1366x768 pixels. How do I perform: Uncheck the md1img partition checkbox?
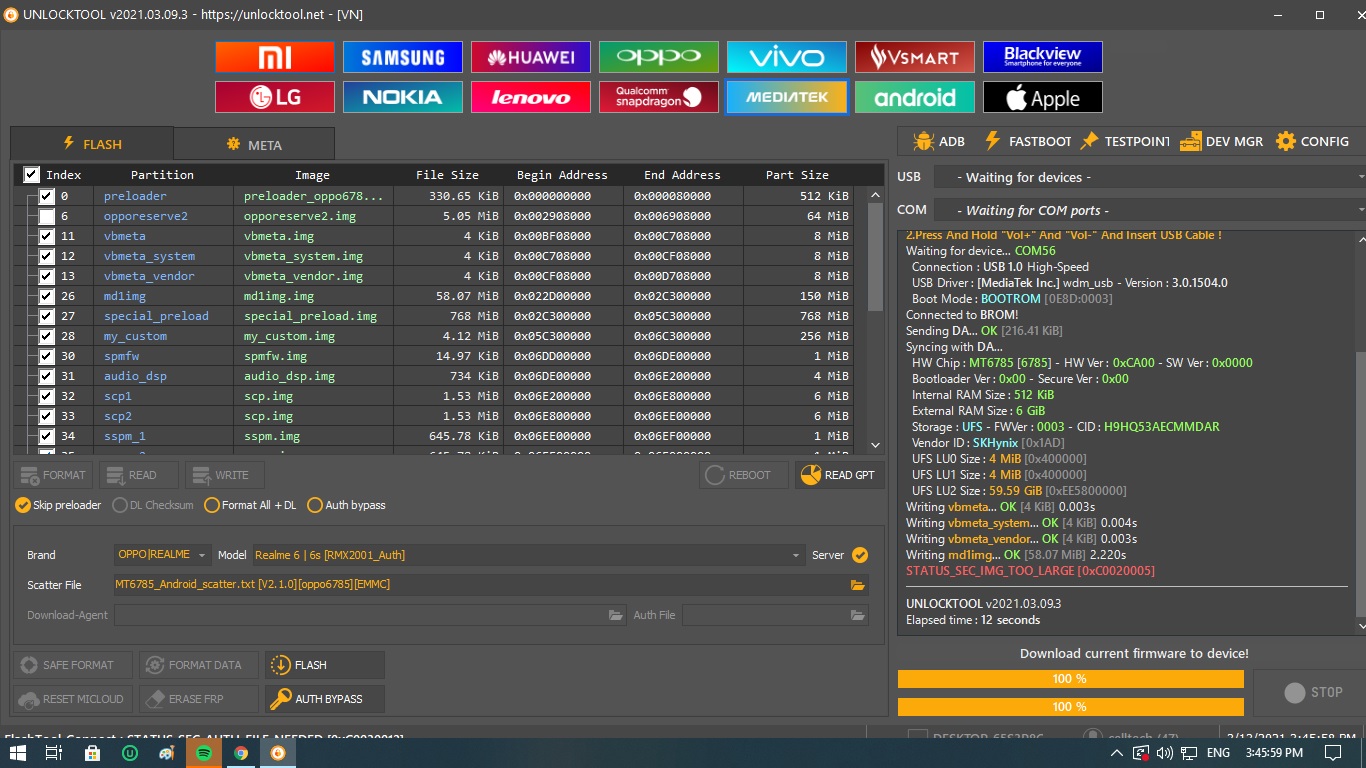coord(47,296)
